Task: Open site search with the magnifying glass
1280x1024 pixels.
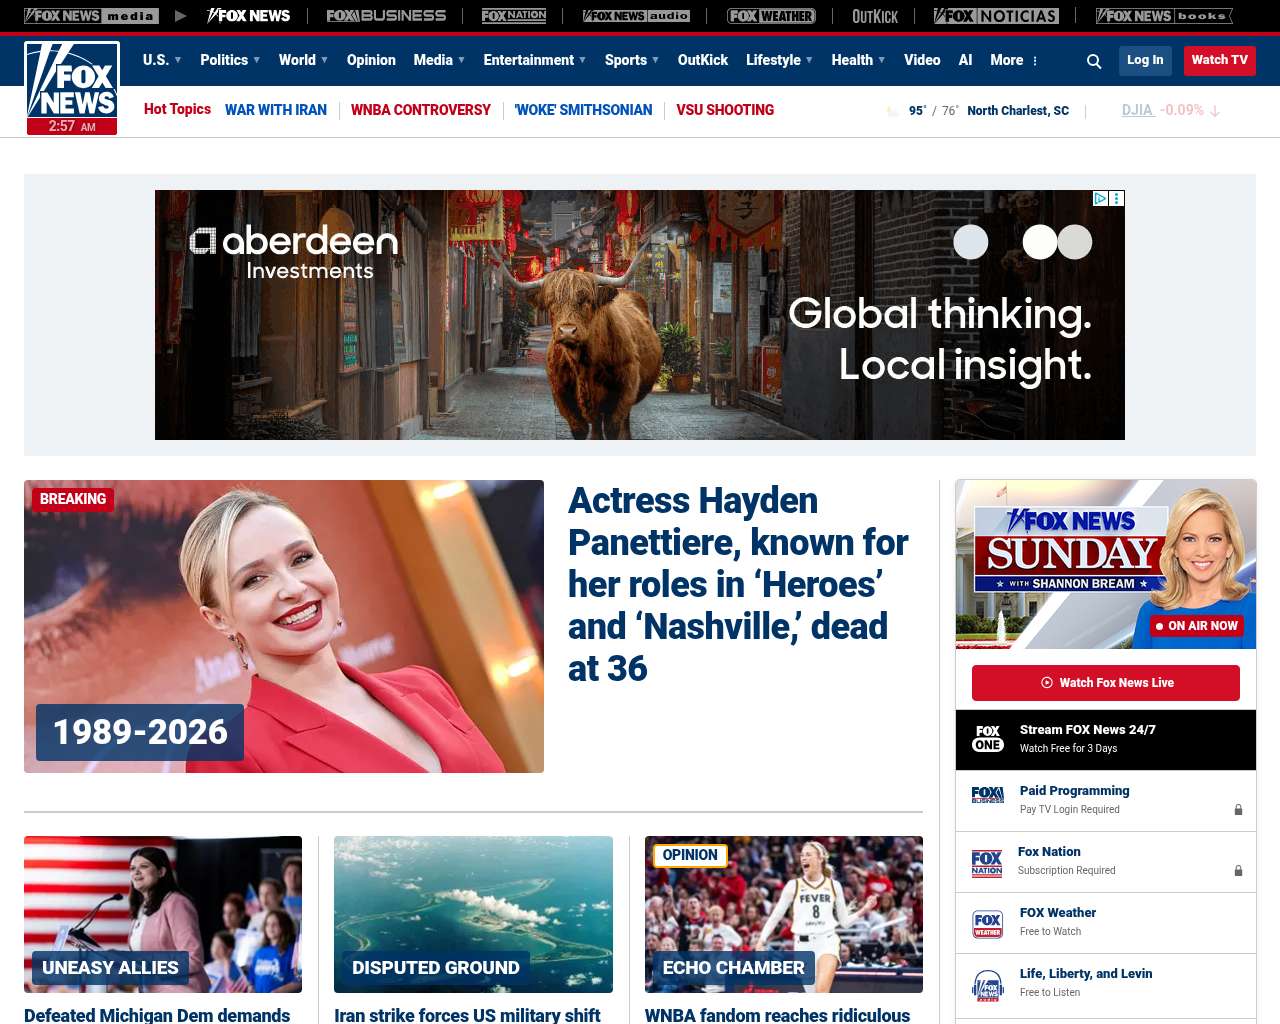Action: pos(1094,61)
